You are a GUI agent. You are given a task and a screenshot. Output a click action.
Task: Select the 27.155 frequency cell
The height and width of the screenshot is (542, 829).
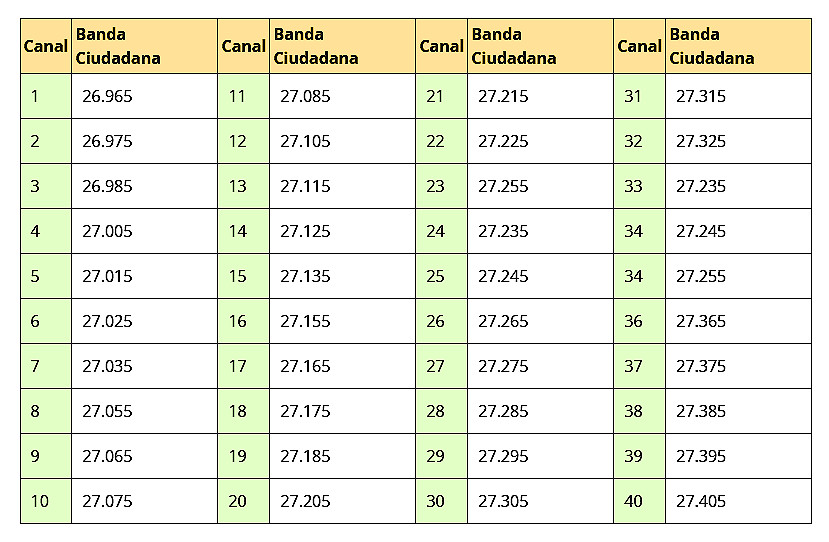[x=305, y=321]
